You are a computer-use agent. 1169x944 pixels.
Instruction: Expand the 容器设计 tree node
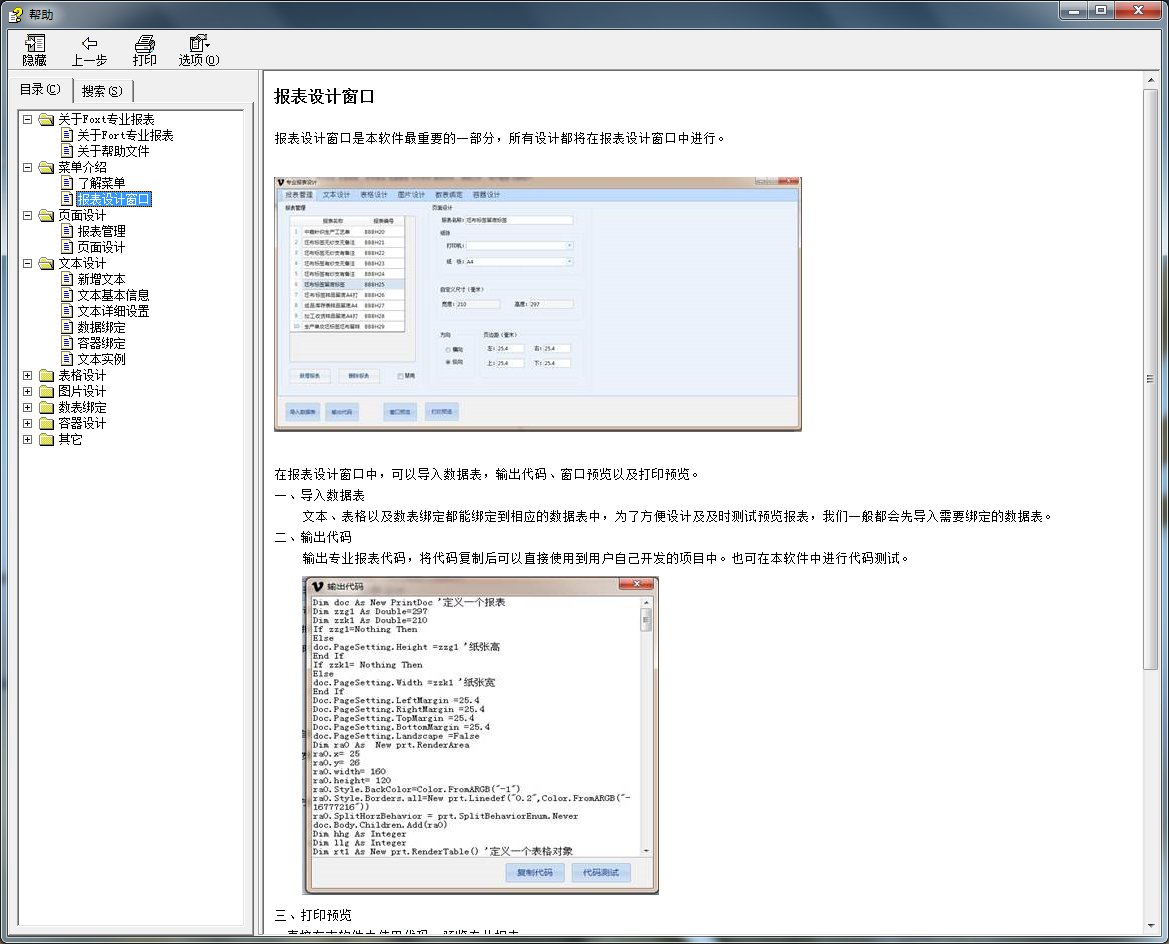coord(28,424)
